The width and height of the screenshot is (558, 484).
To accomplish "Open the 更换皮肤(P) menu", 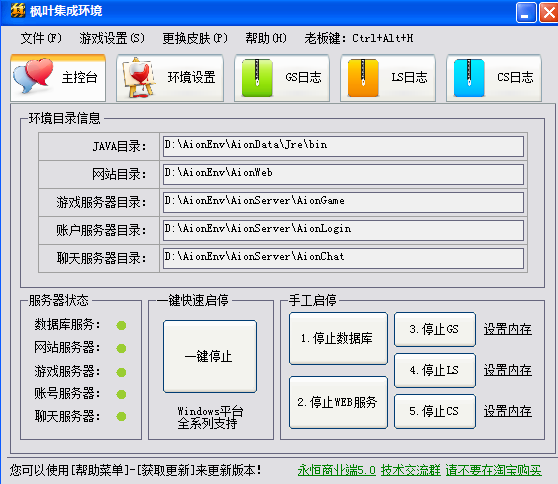I will [195, 38].
